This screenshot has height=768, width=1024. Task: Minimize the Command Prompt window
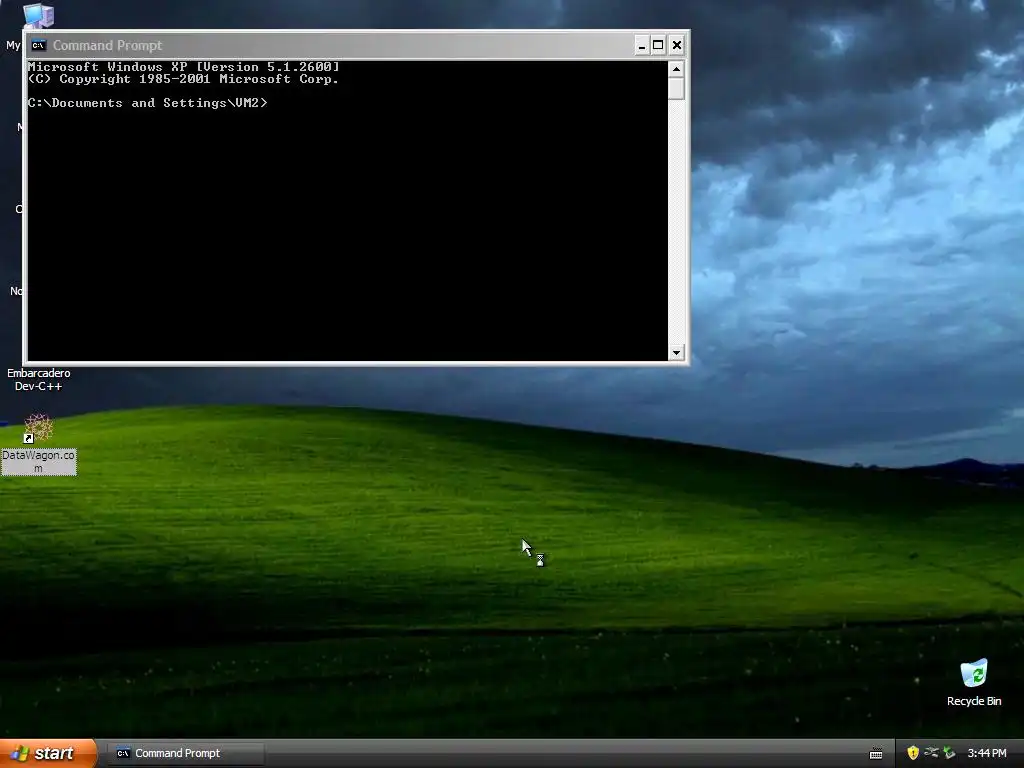642,45
